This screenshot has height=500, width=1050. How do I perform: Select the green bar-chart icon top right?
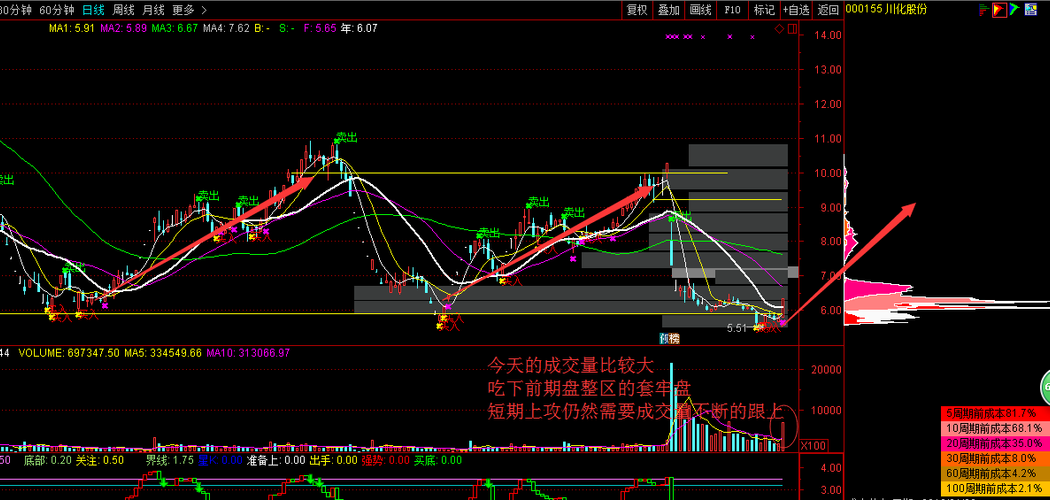tap(984, 9)
